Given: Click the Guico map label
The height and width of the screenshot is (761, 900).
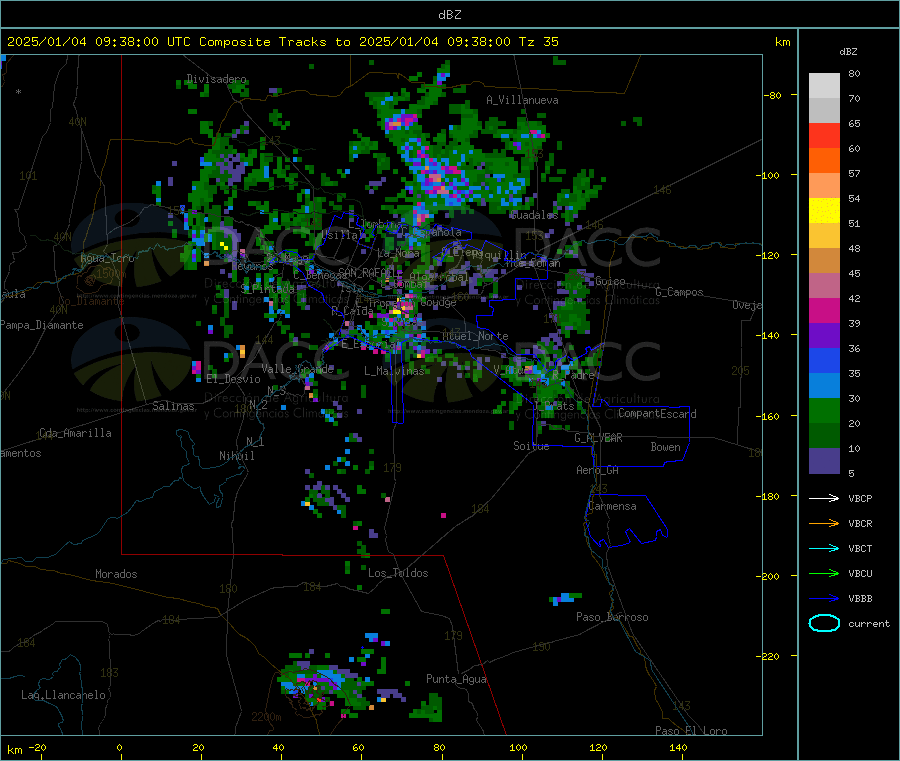Looking at the screenshot, I should tap(610, 281).
